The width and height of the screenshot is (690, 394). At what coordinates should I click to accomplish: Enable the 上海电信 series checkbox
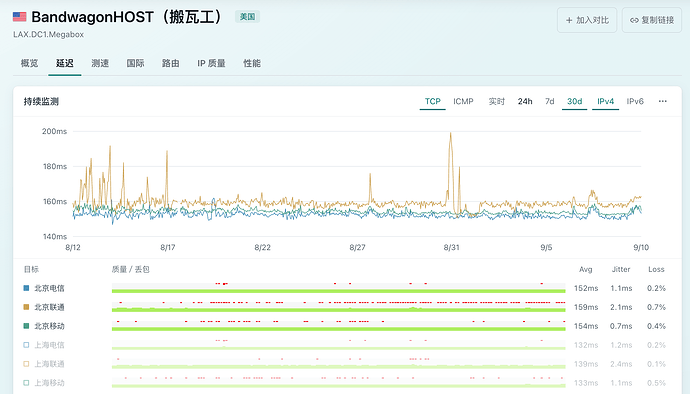(26, 345)
